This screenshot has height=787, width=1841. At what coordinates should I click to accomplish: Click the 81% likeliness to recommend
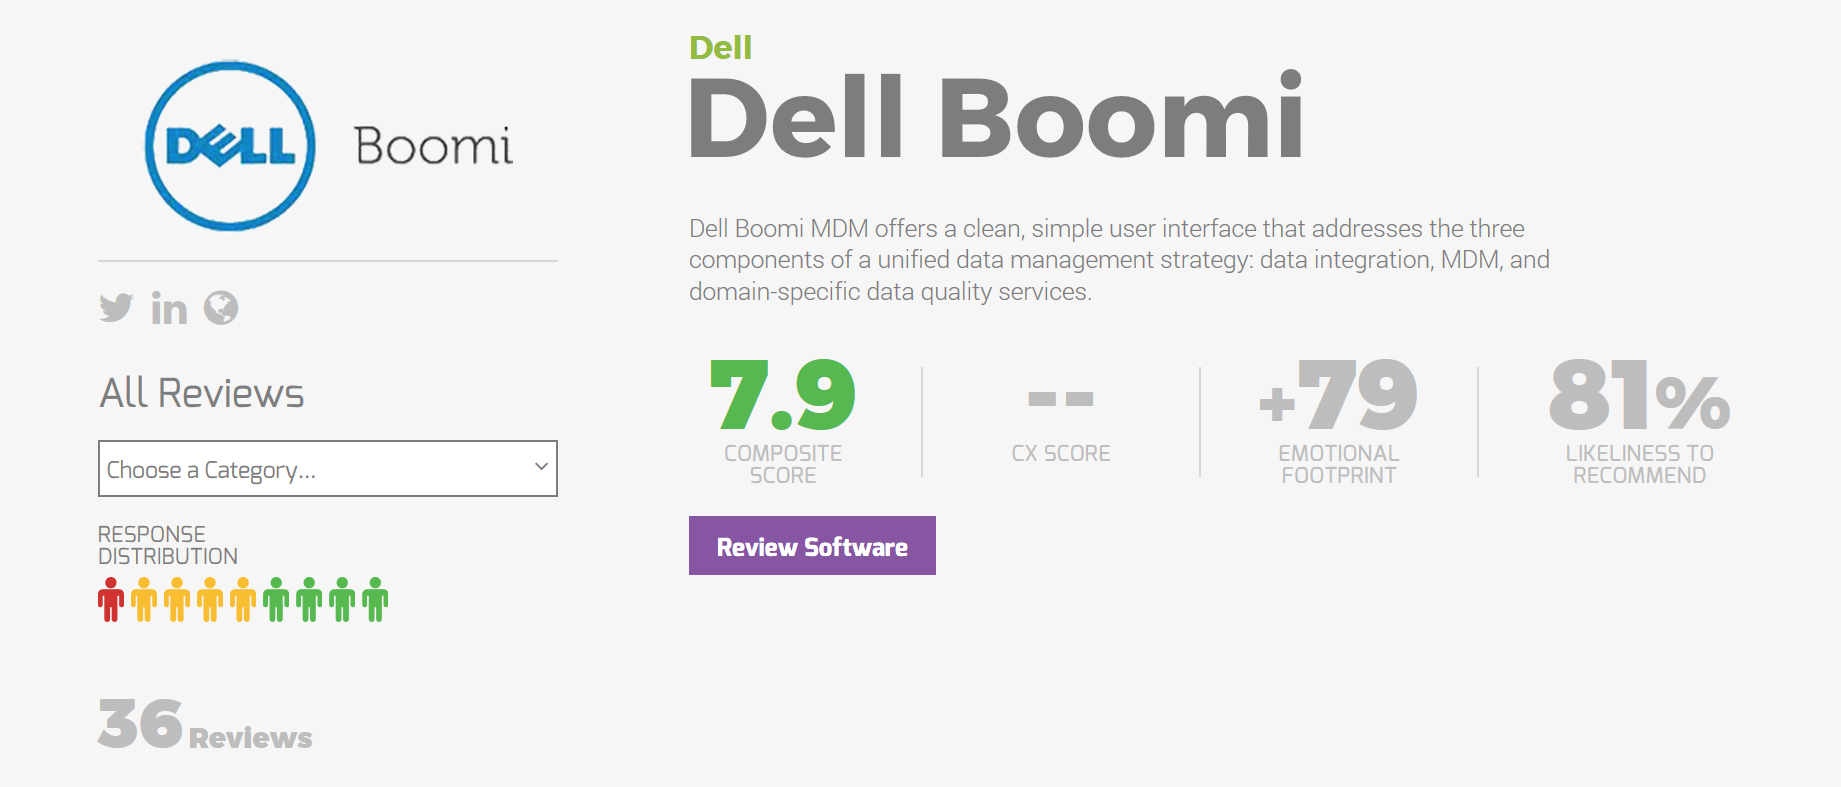click(x=1639, y=396)
